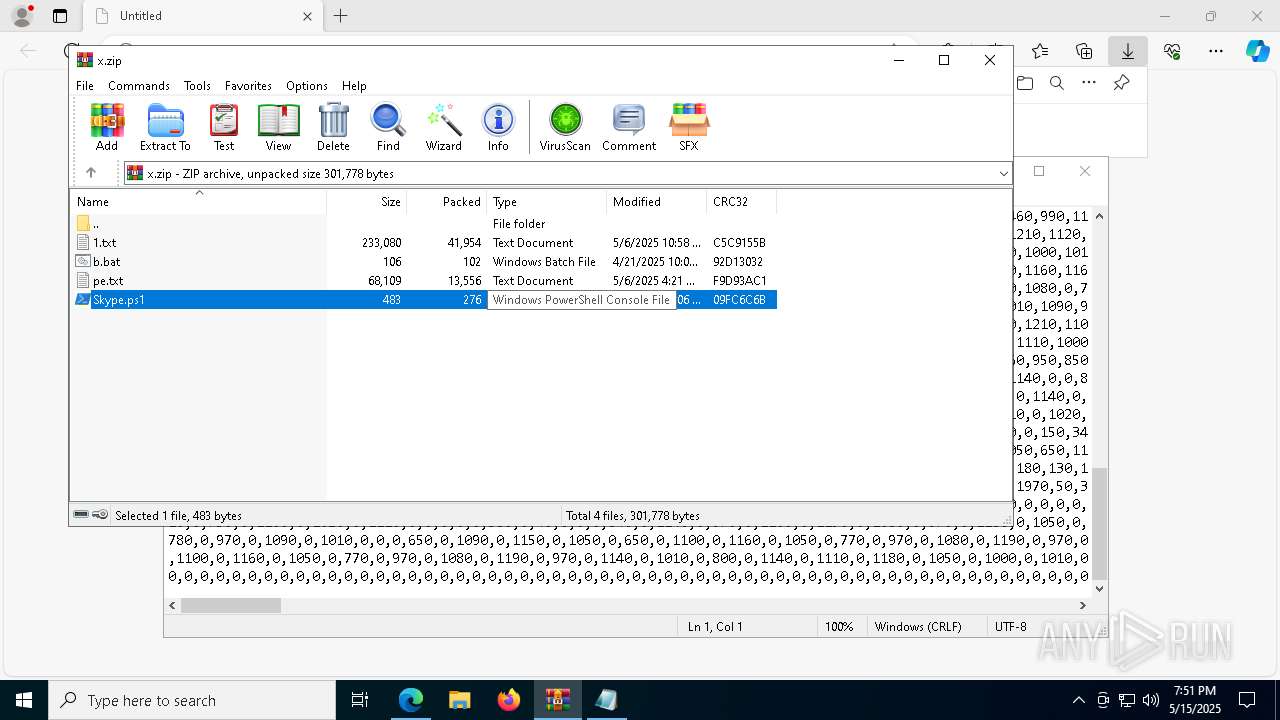The height and width of the screenshot is (720, 1280).
Task: Click the 233,080 size value of 1.txt
Action: coord(381,243)
